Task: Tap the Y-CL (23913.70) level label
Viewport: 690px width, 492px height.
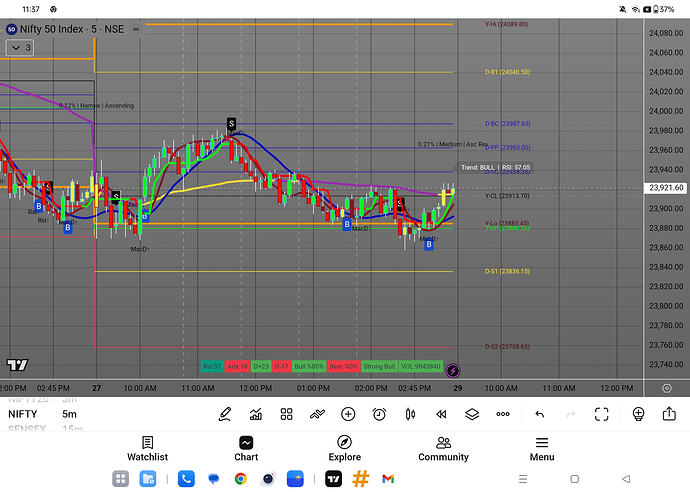Action: pos(507,196)
